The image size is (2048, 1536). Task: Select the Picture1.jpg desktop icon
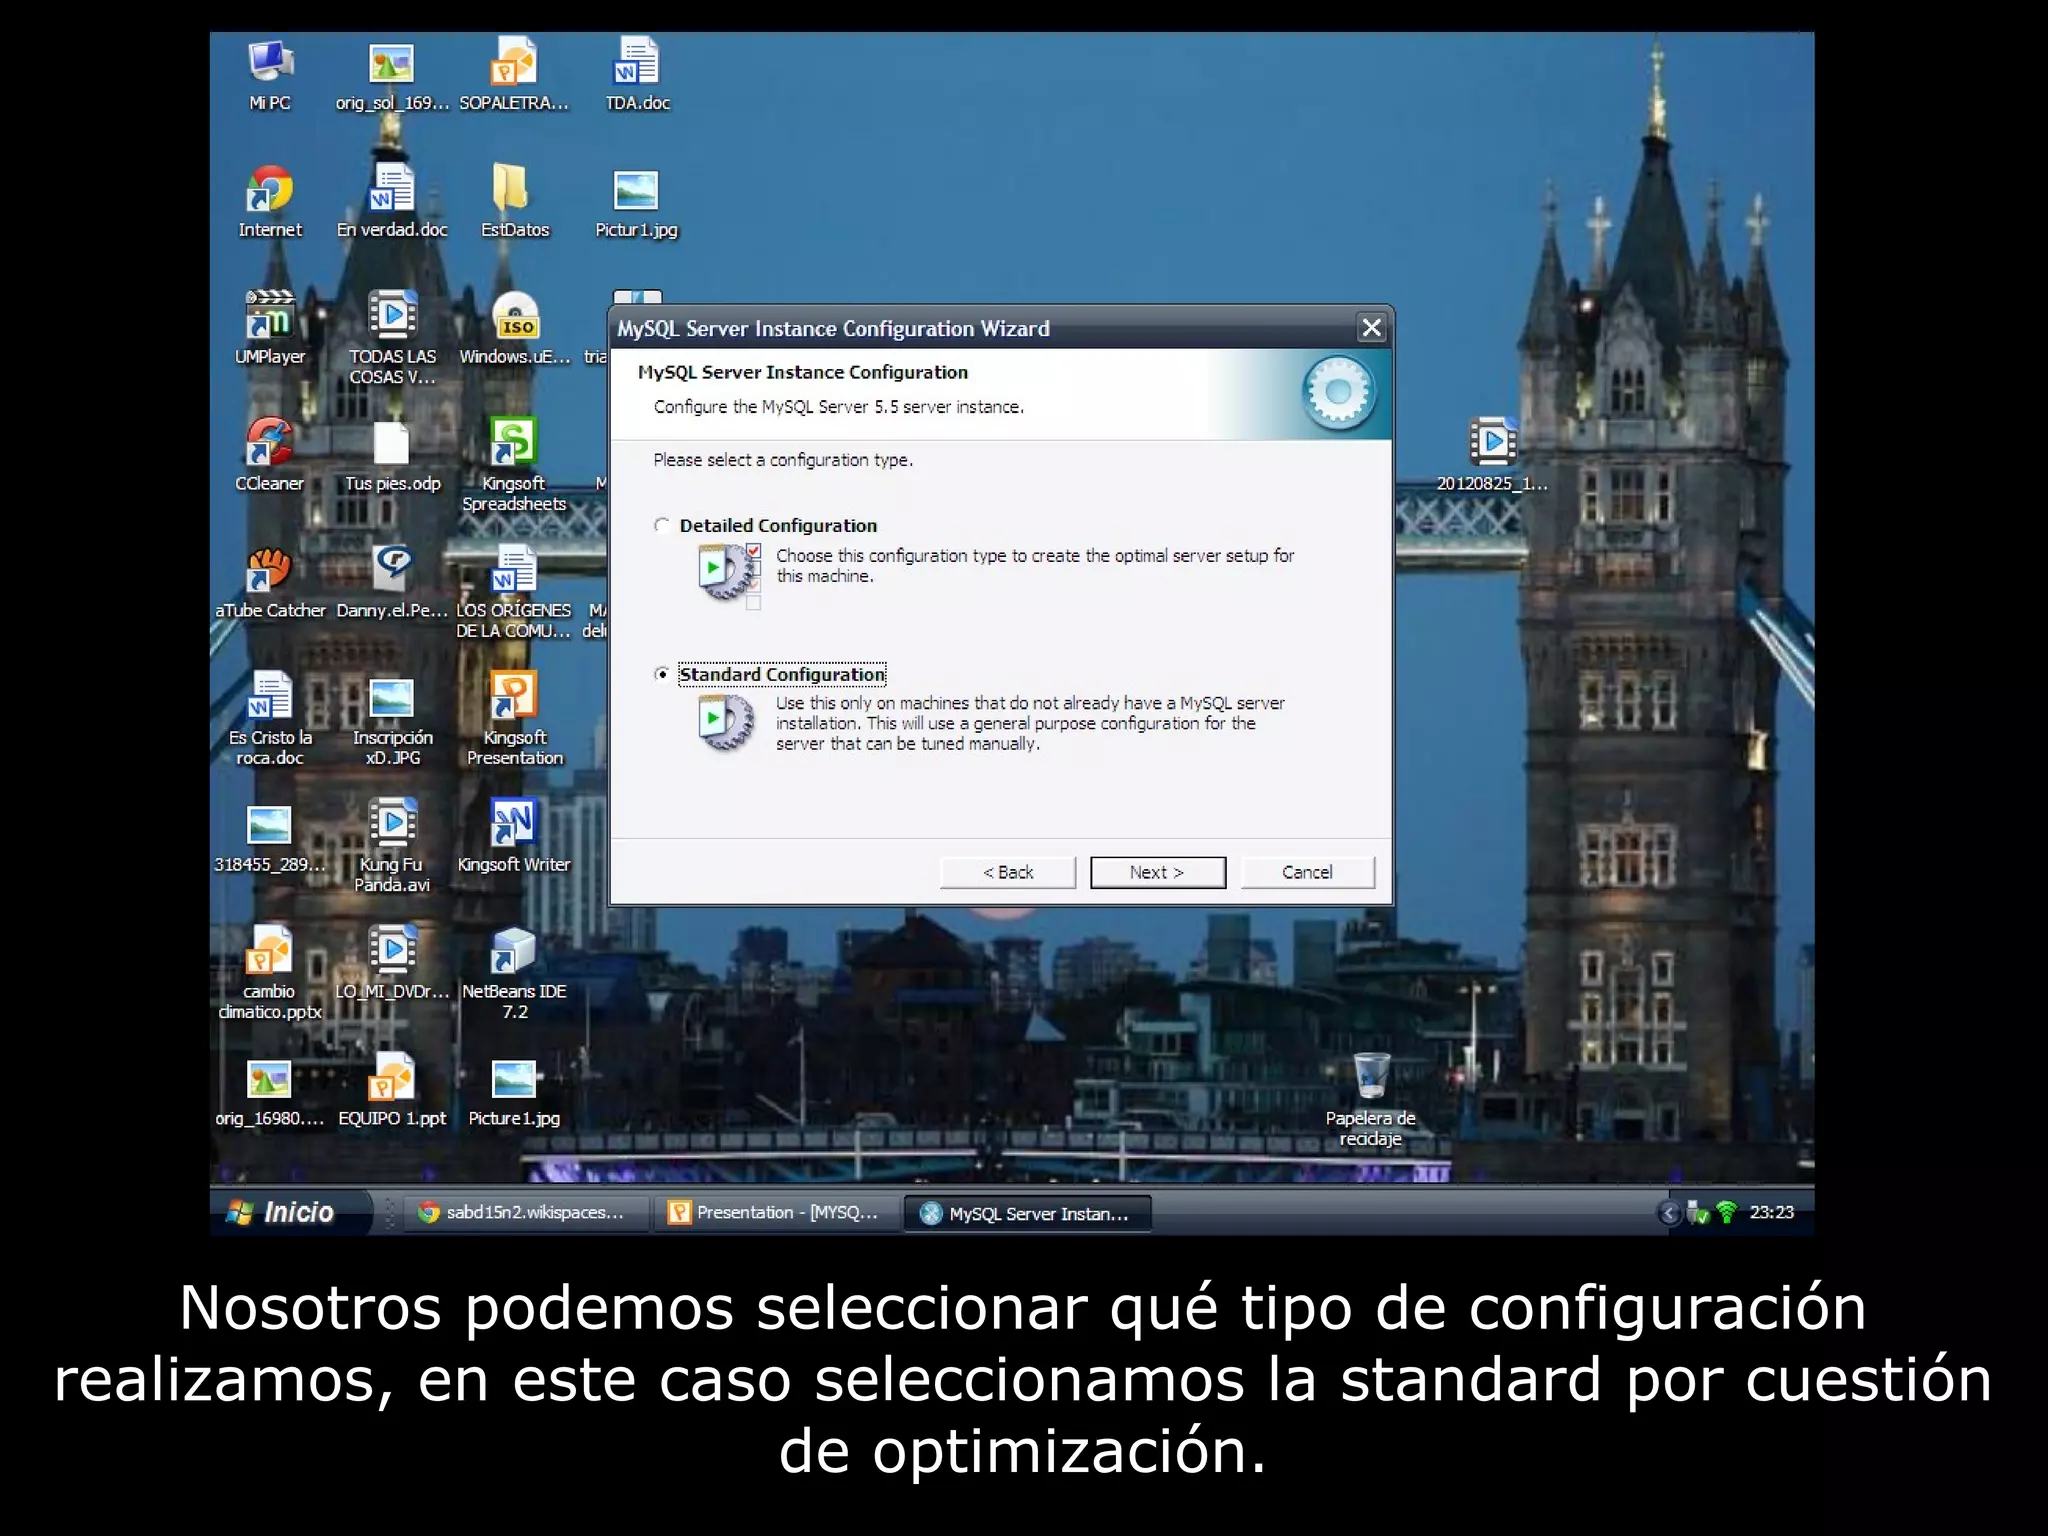514,1079
